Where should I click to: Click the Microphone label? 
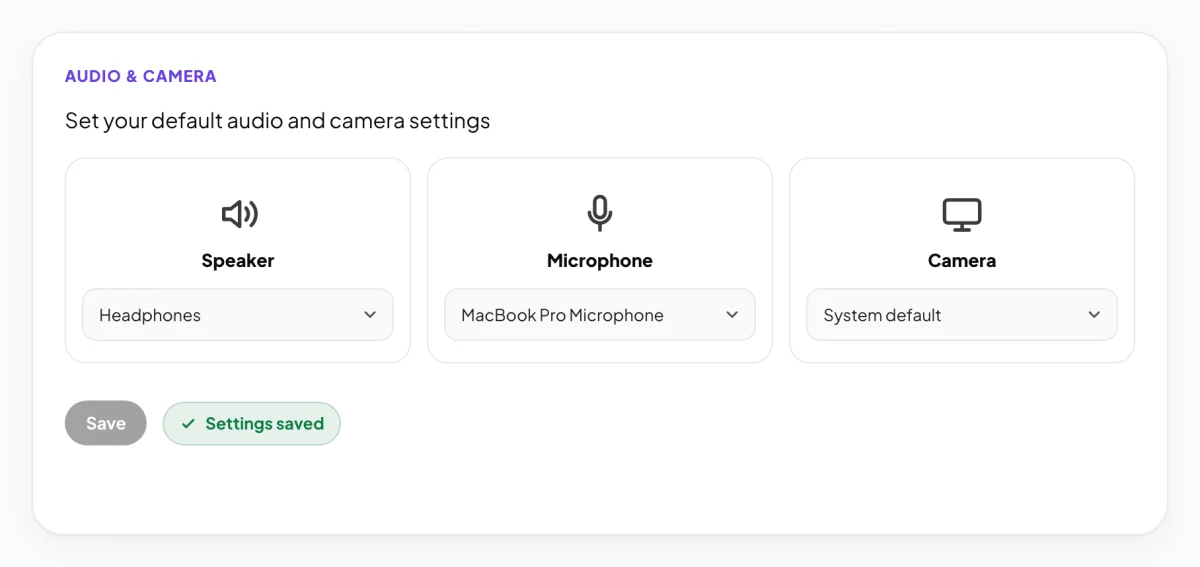click(x=600, y=261)
